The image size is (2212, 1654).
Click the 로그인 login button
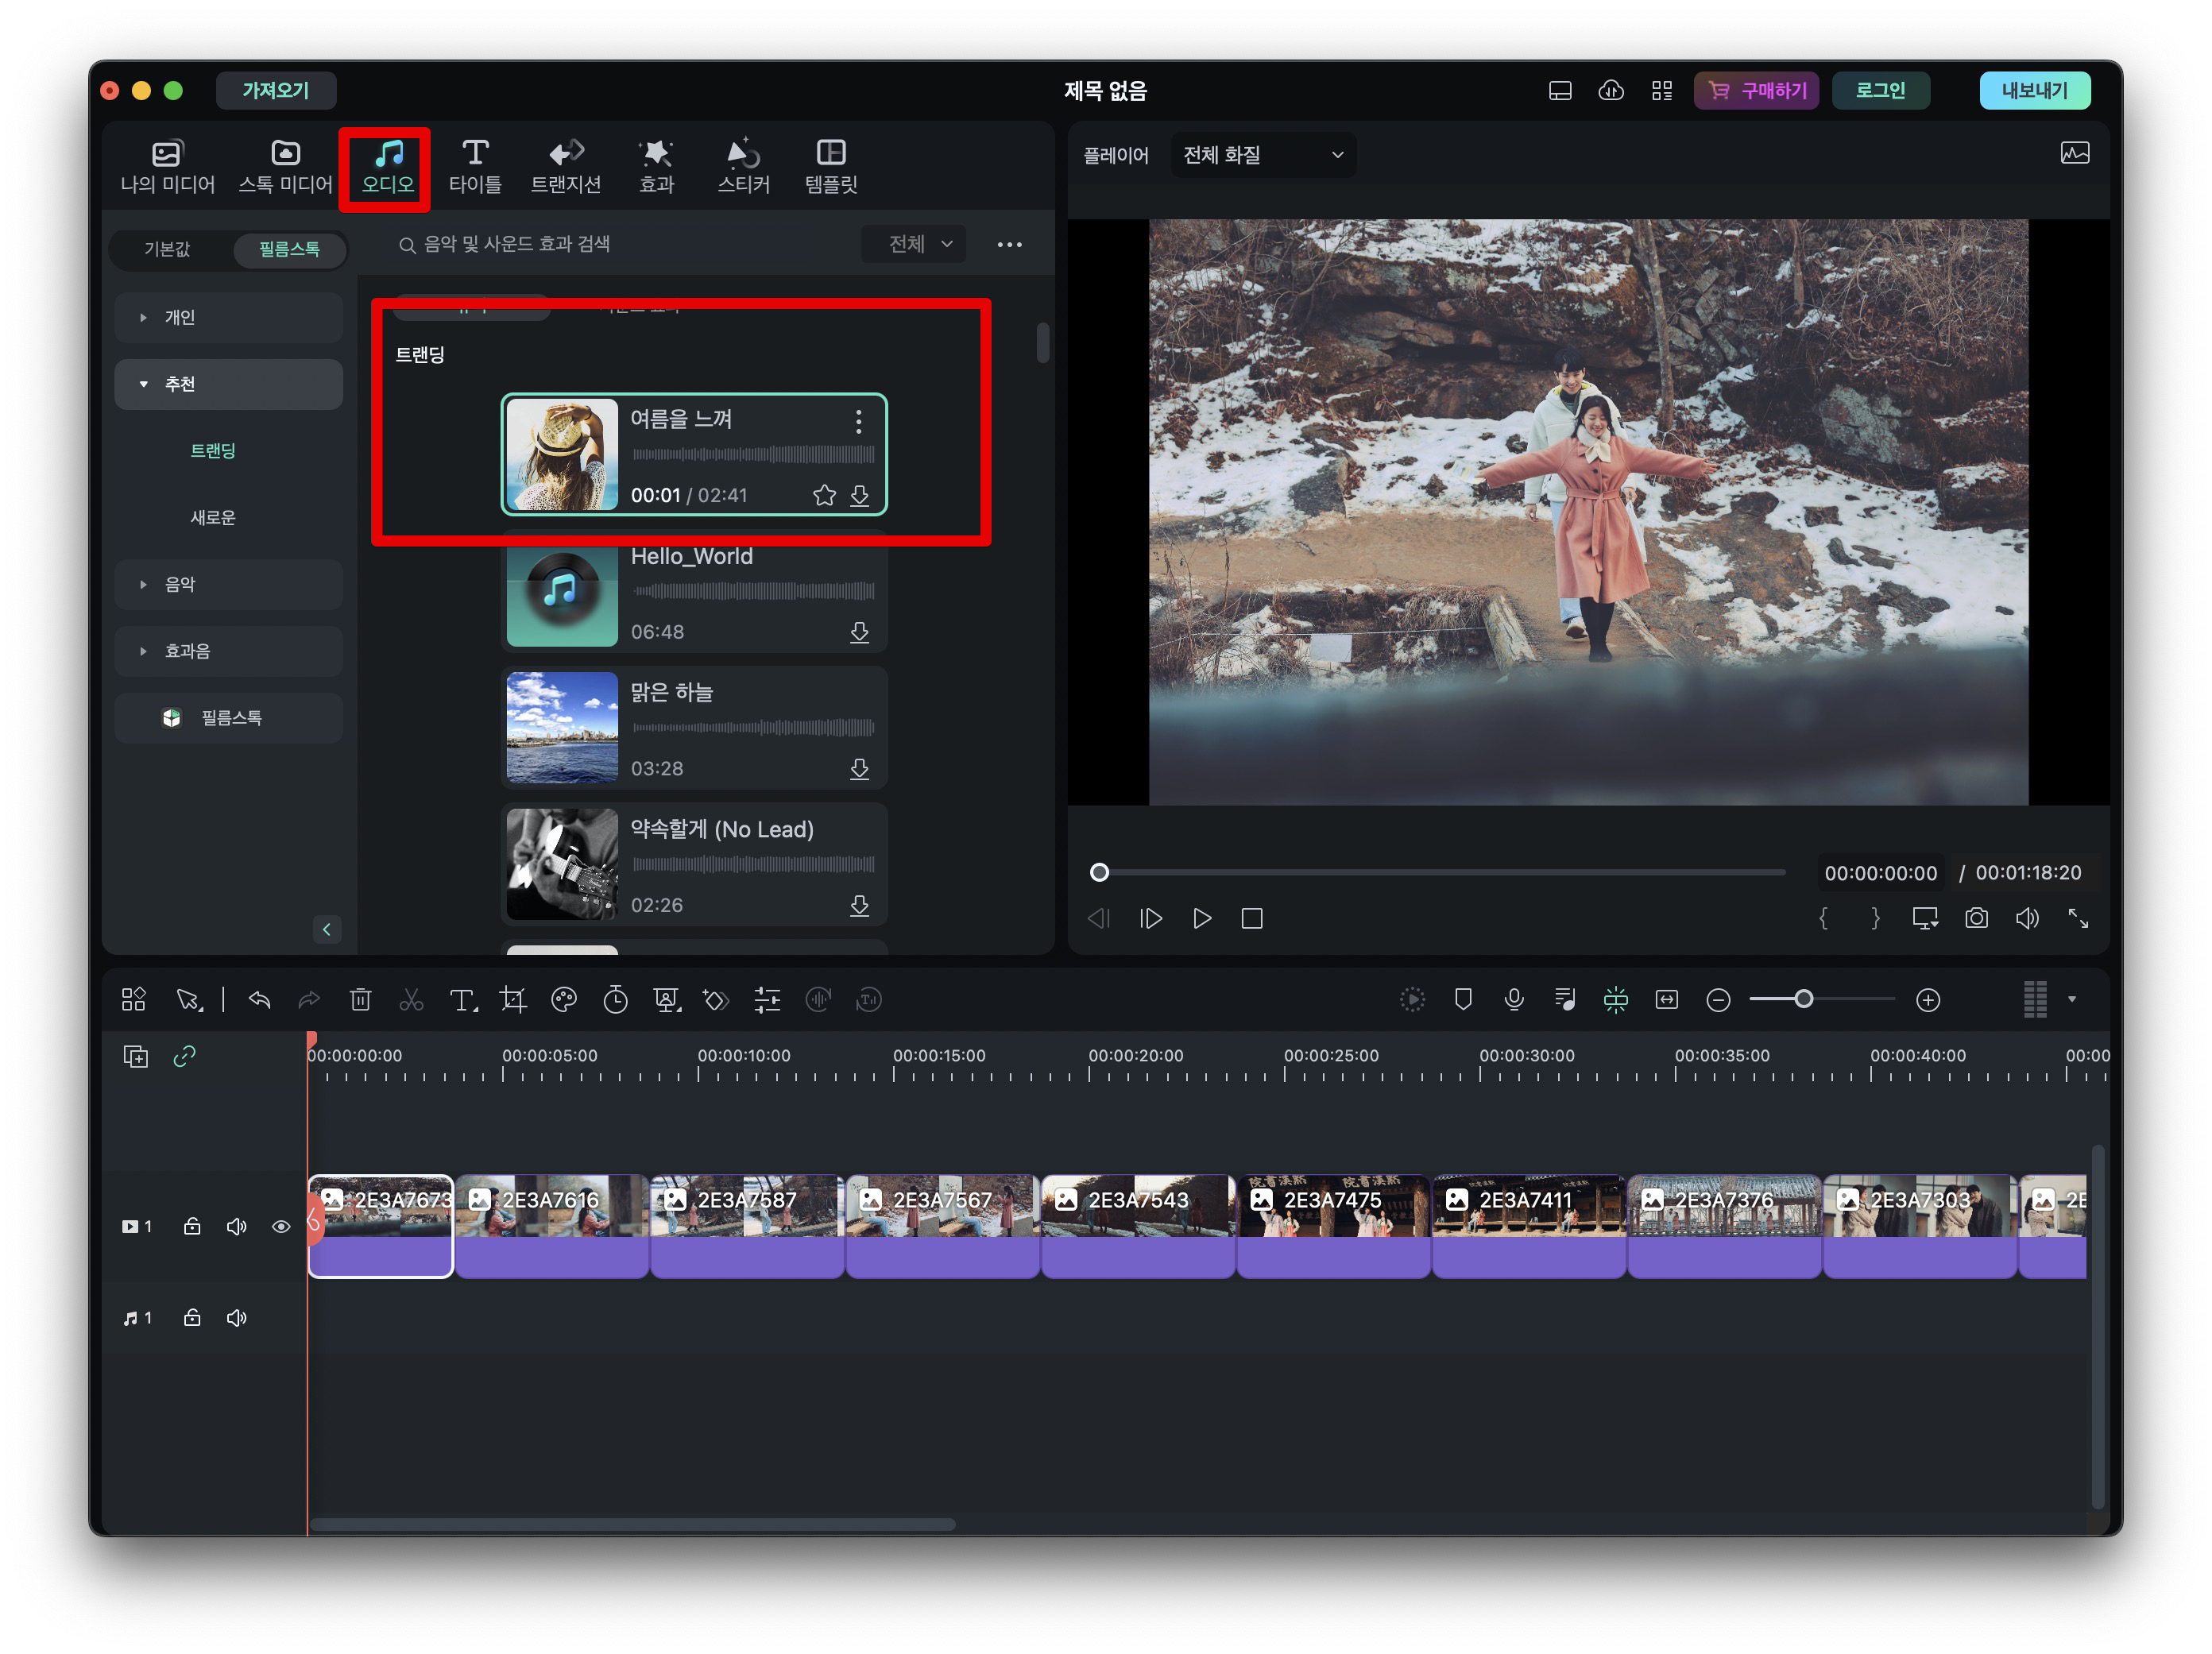point(1879,90)
